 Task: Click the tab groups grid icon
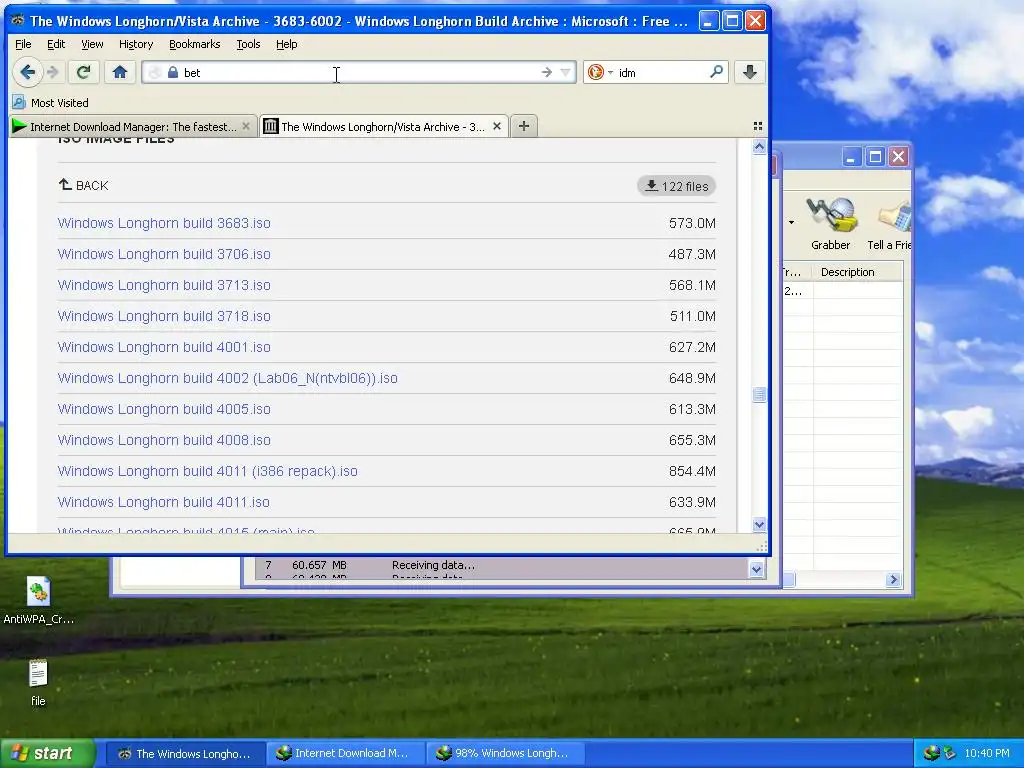coord(758,126)
